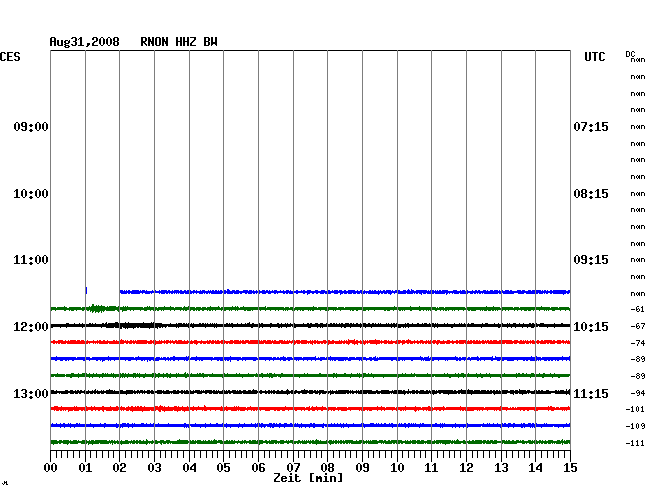Click the DC value -111
This screenshot has height=494, width=650.
(635, 443)
